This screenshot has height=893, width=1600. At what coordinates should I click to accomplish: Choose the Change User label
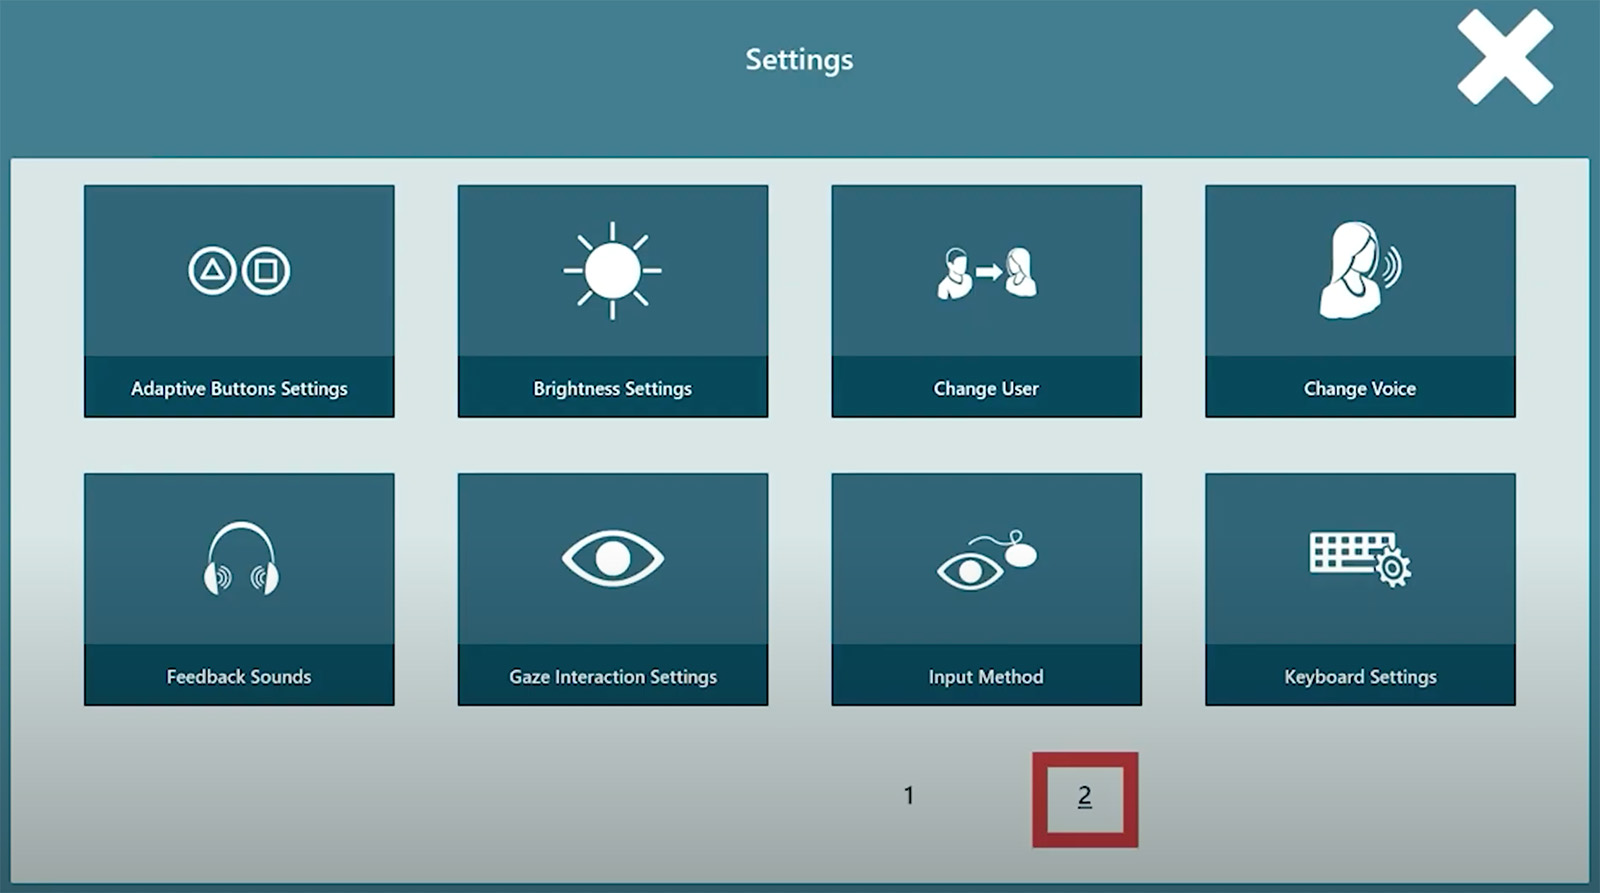point(986,389)
